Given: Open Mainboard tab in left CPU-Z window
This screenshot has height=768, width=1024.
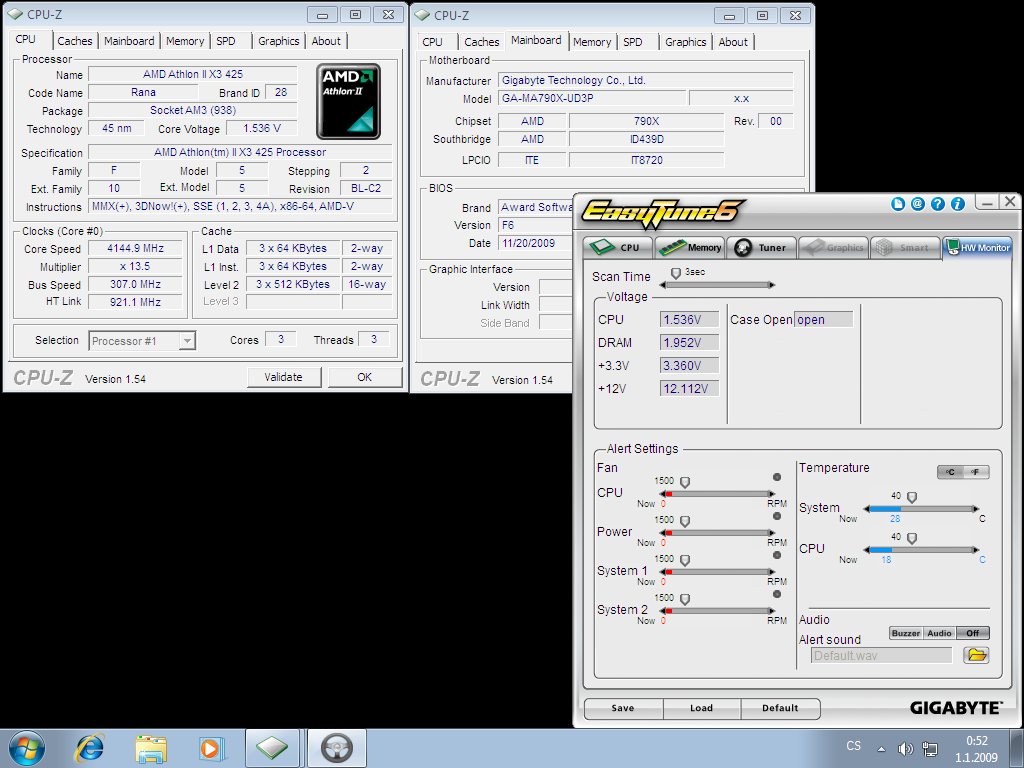Looking at the screenshot, I should (129, 41).
